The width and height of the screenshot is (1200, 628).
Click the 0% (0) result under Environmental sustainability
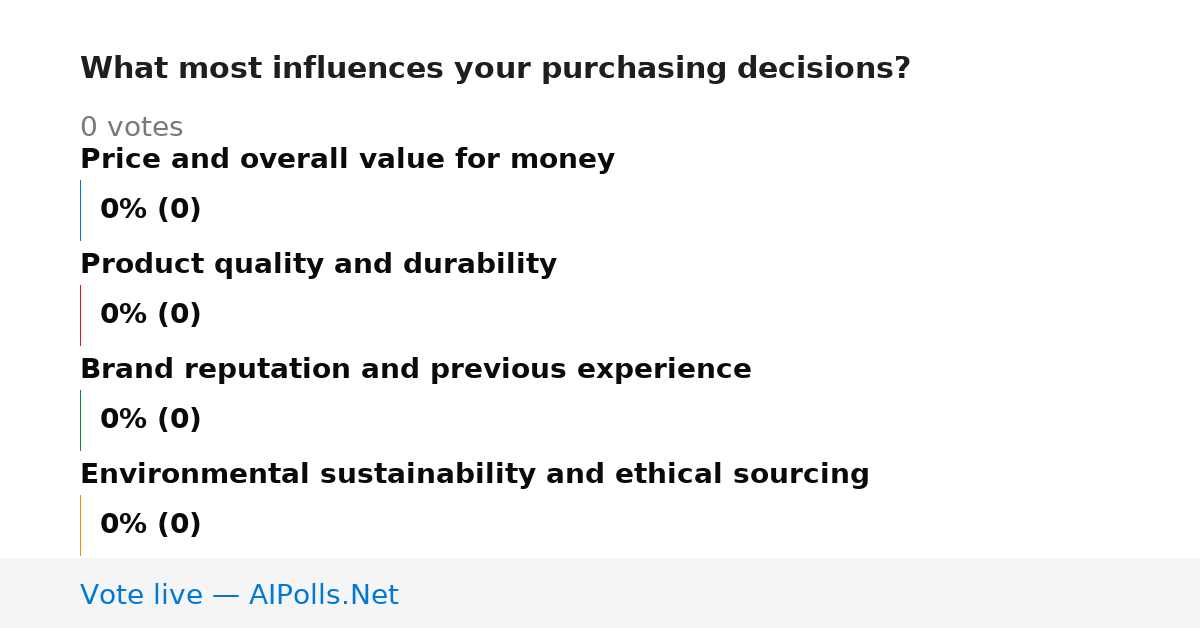(x=150, y=525)
